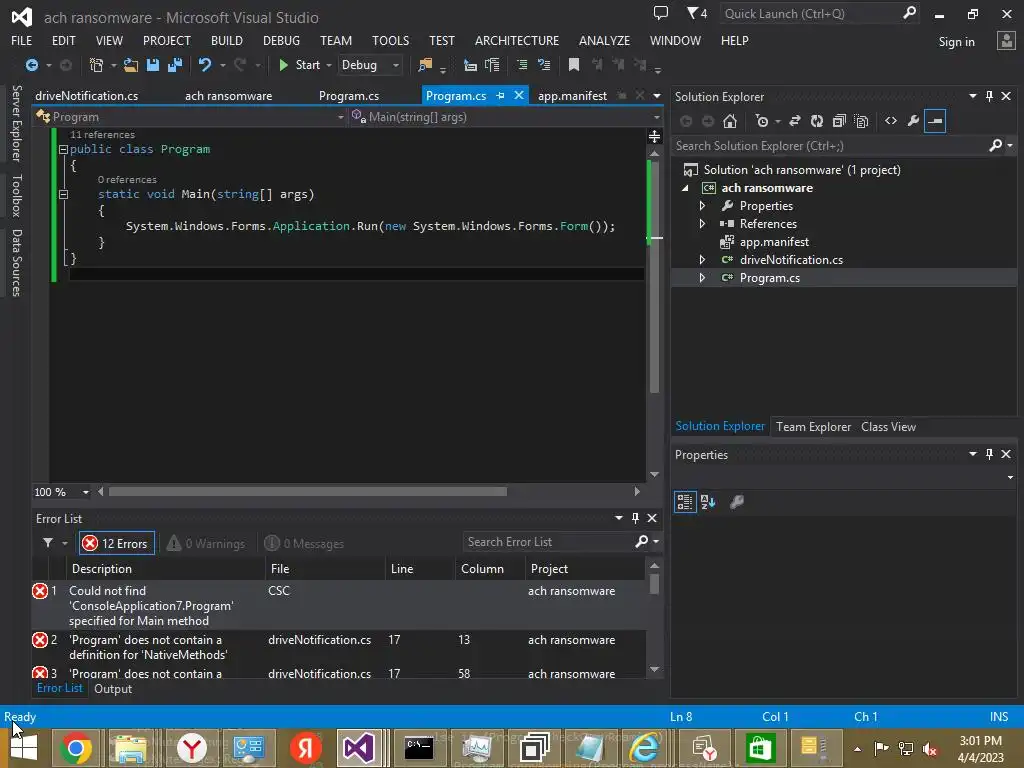Viewport: 1024px width, 768px height.
Task: Switch to the Team Explorer tab
Action: point(813,426)
